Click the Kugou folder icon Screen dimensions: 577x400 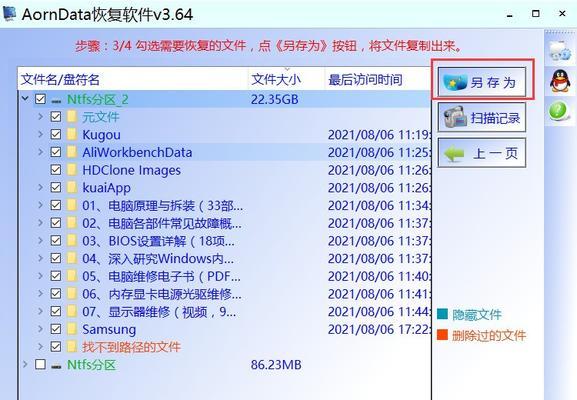[72, 134]
